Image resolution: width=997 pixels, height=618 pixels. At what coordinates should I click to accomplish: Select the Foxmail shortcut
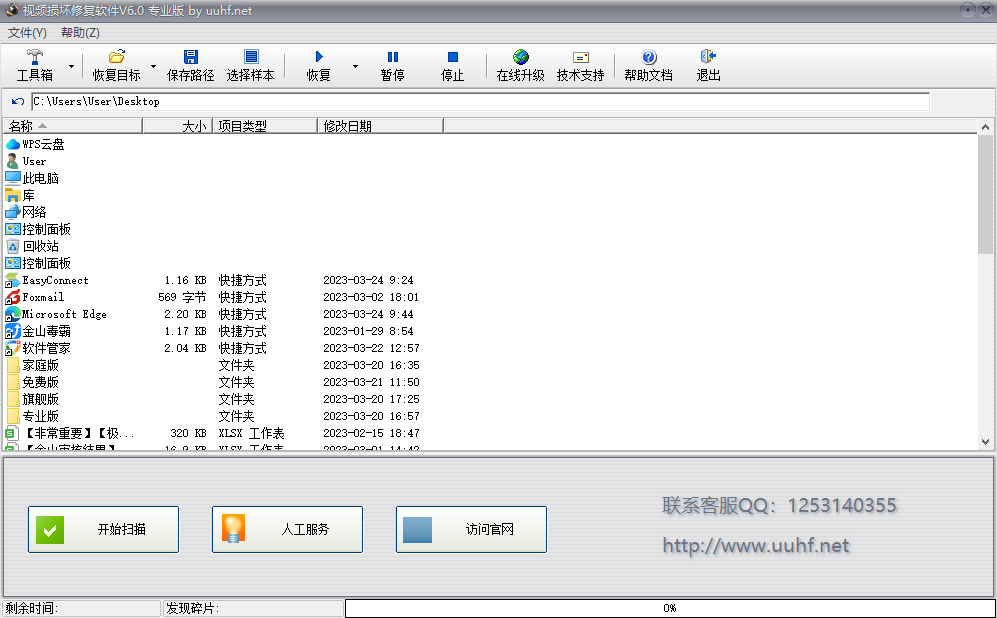(x=35, y=297)
